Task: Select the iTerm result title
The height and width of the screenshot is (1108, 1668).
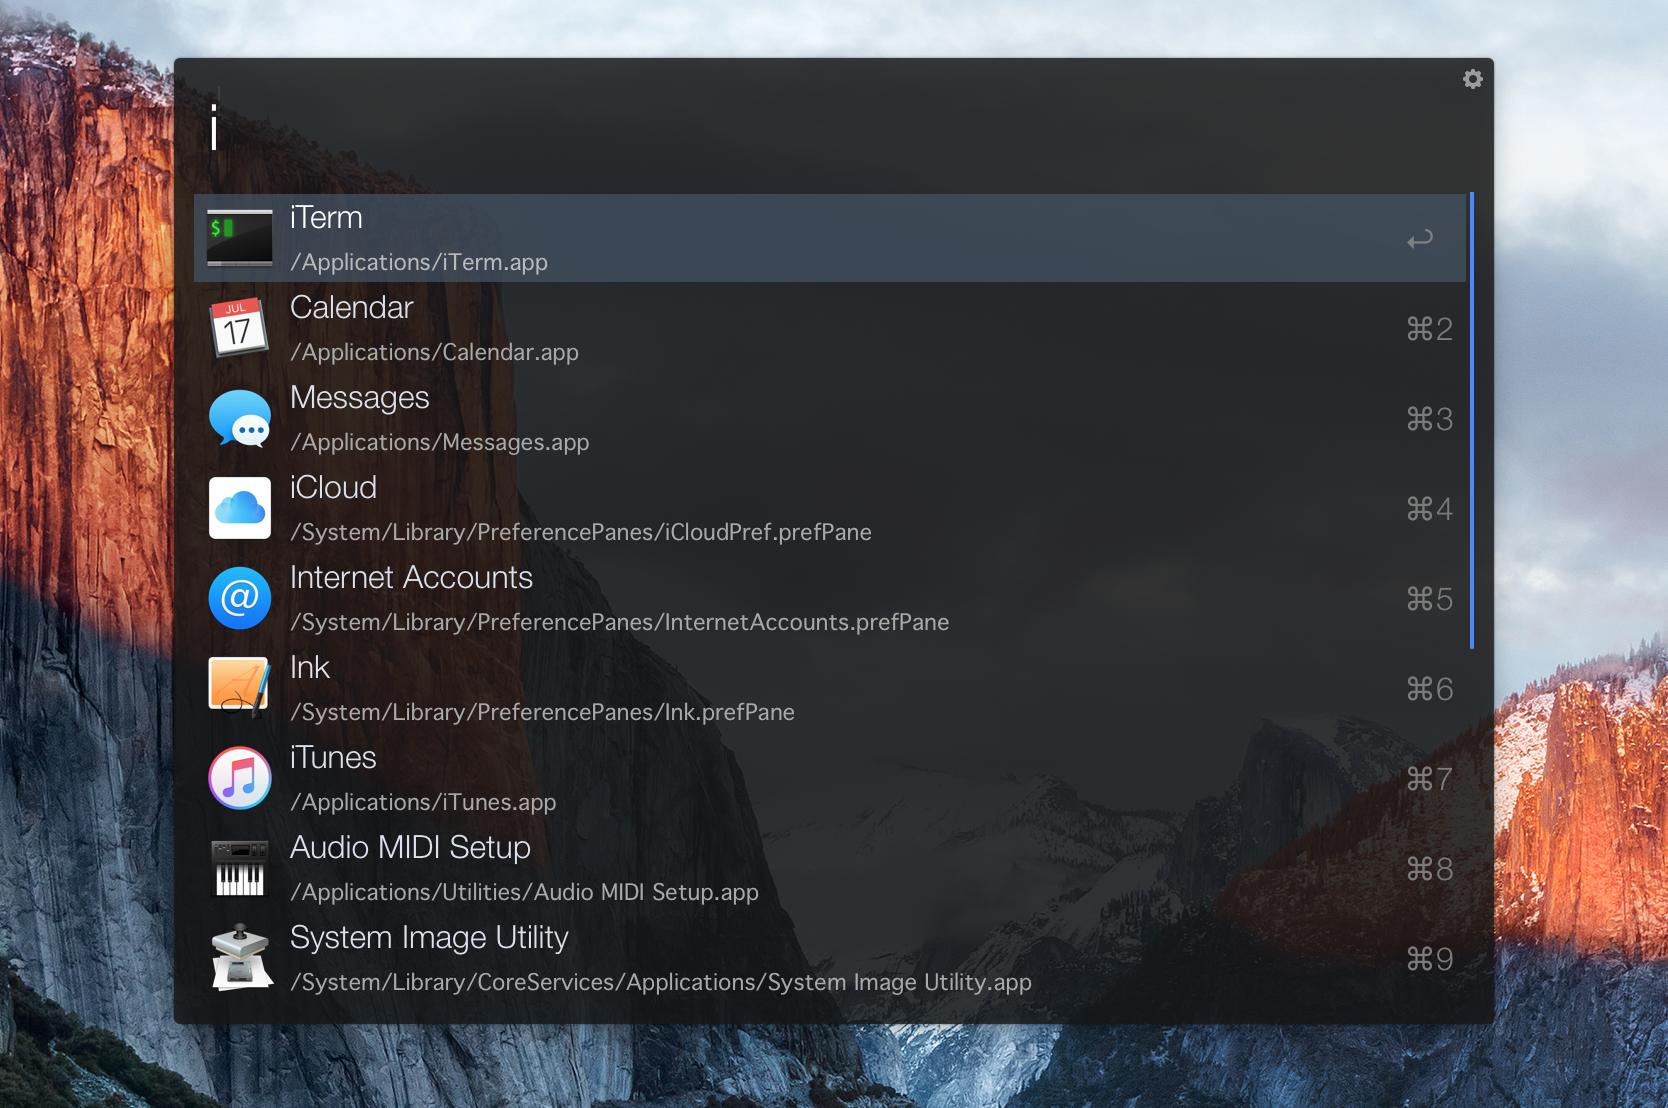Action: [326, 217]
